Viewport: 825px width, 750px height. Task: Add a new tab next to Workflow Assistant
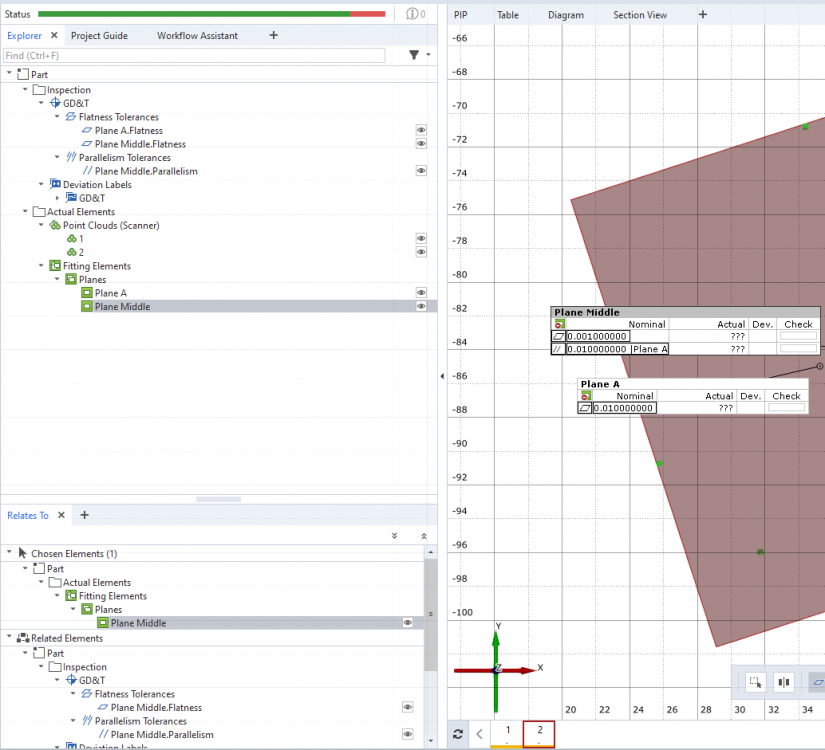pos(273,35)
